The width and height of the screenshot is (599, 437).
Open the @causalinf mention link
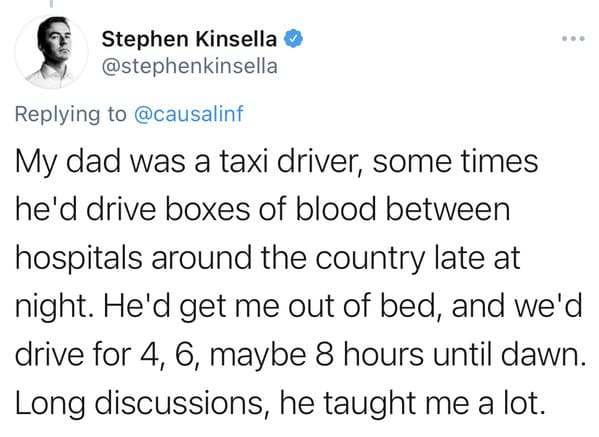pos(189,113)
